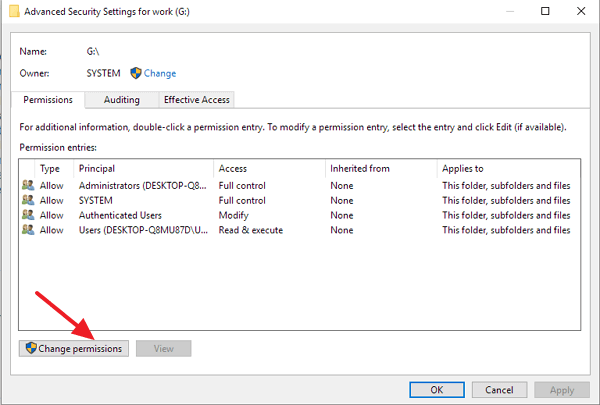This screenshot has width=600, height=405.
Task: Cancel the Advanced Security Settings dialog
Action: coord(499,389)
